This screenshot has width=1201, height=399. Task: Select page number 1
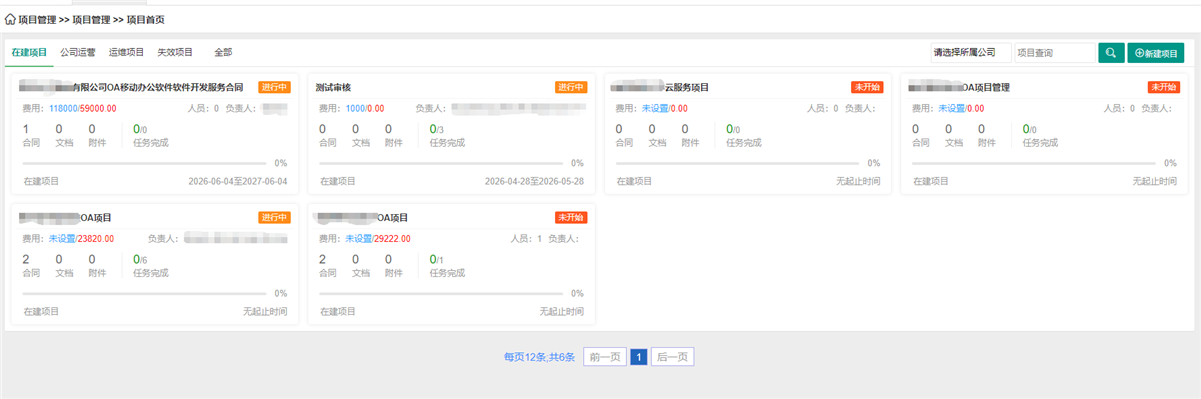point(638,357)
